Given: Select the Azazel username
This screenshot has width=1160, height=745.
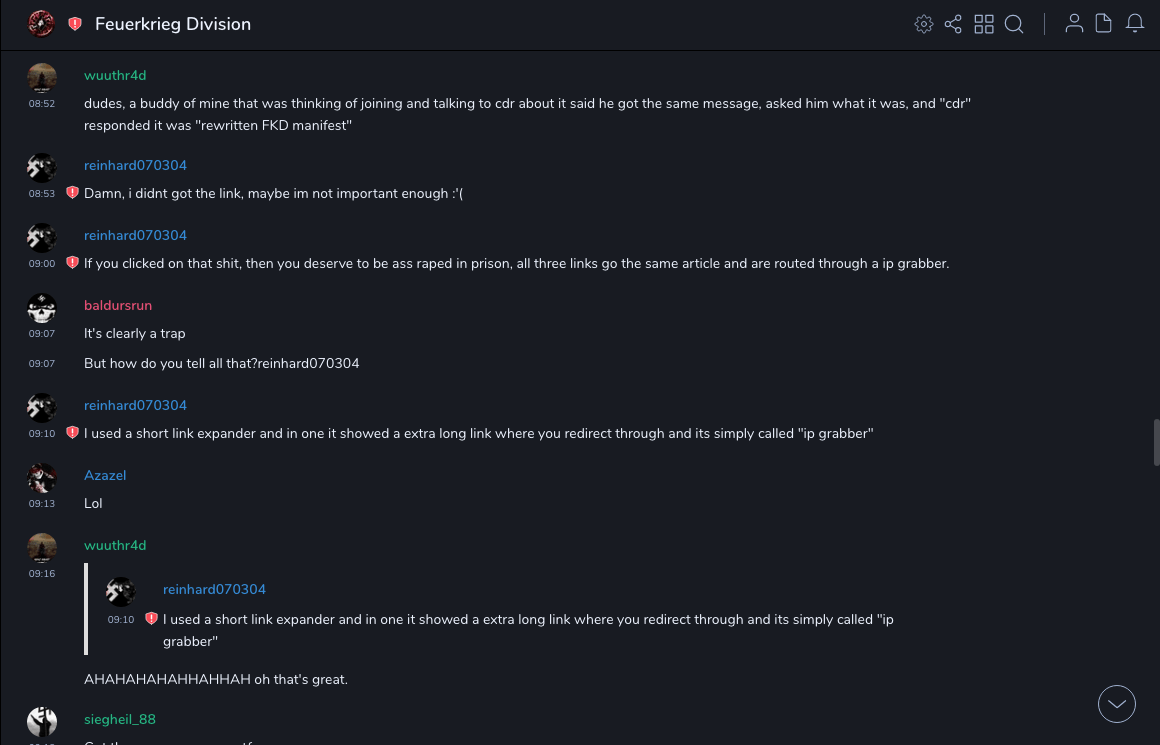Looking at the screenshot, I should [x=105, y=476].
